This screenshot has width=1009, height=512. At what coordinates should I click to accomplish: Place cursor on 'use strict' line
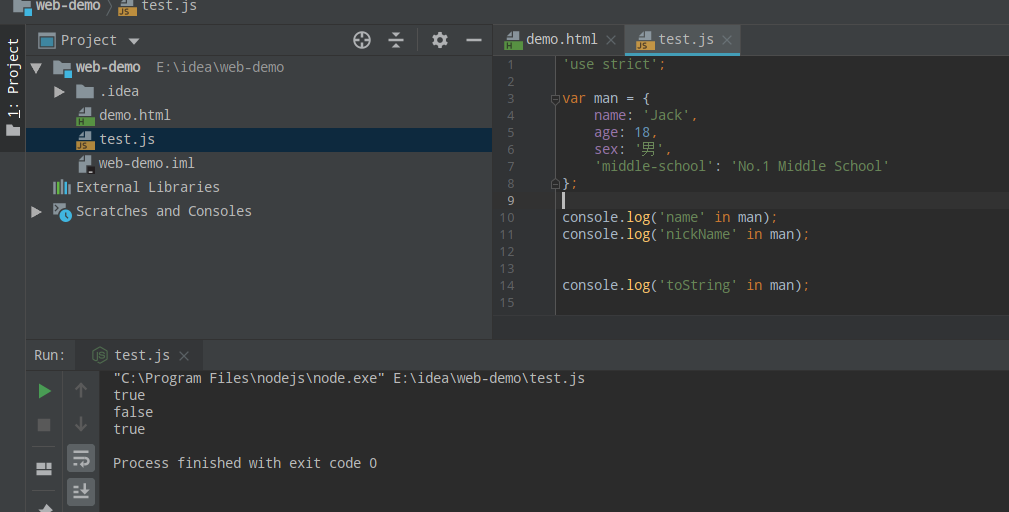614,64
